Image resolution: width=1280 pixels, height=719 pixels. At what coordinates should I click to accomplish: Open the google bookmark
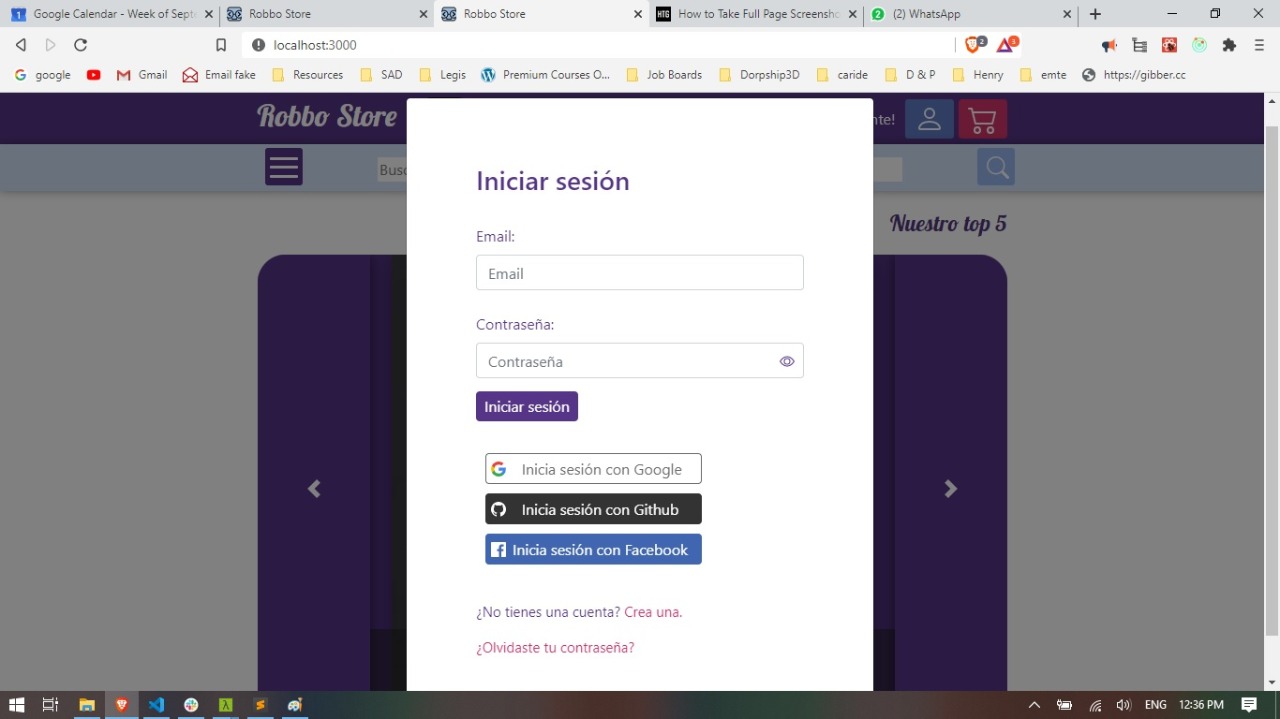click(x=43, y=75)
